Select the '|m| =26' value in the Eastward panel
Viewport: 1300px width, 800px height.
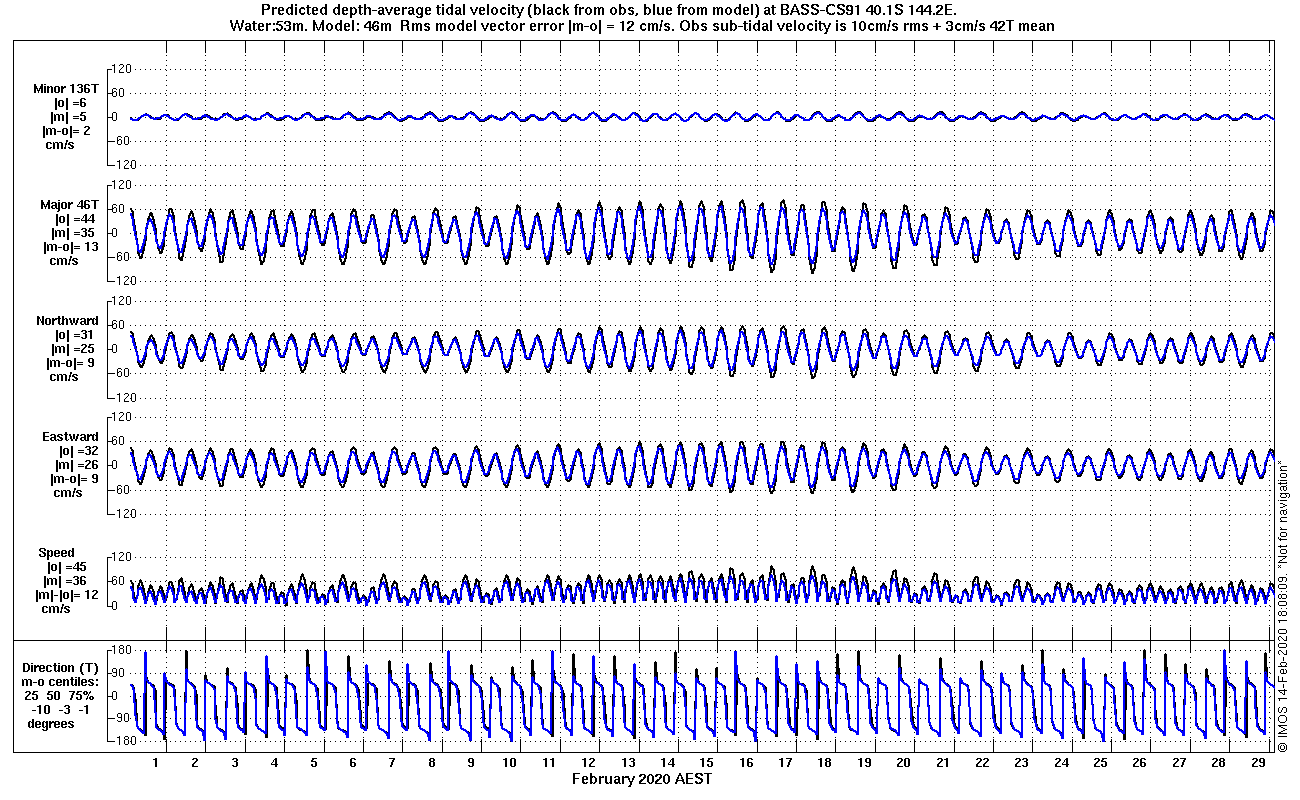(x=75, y=465)
